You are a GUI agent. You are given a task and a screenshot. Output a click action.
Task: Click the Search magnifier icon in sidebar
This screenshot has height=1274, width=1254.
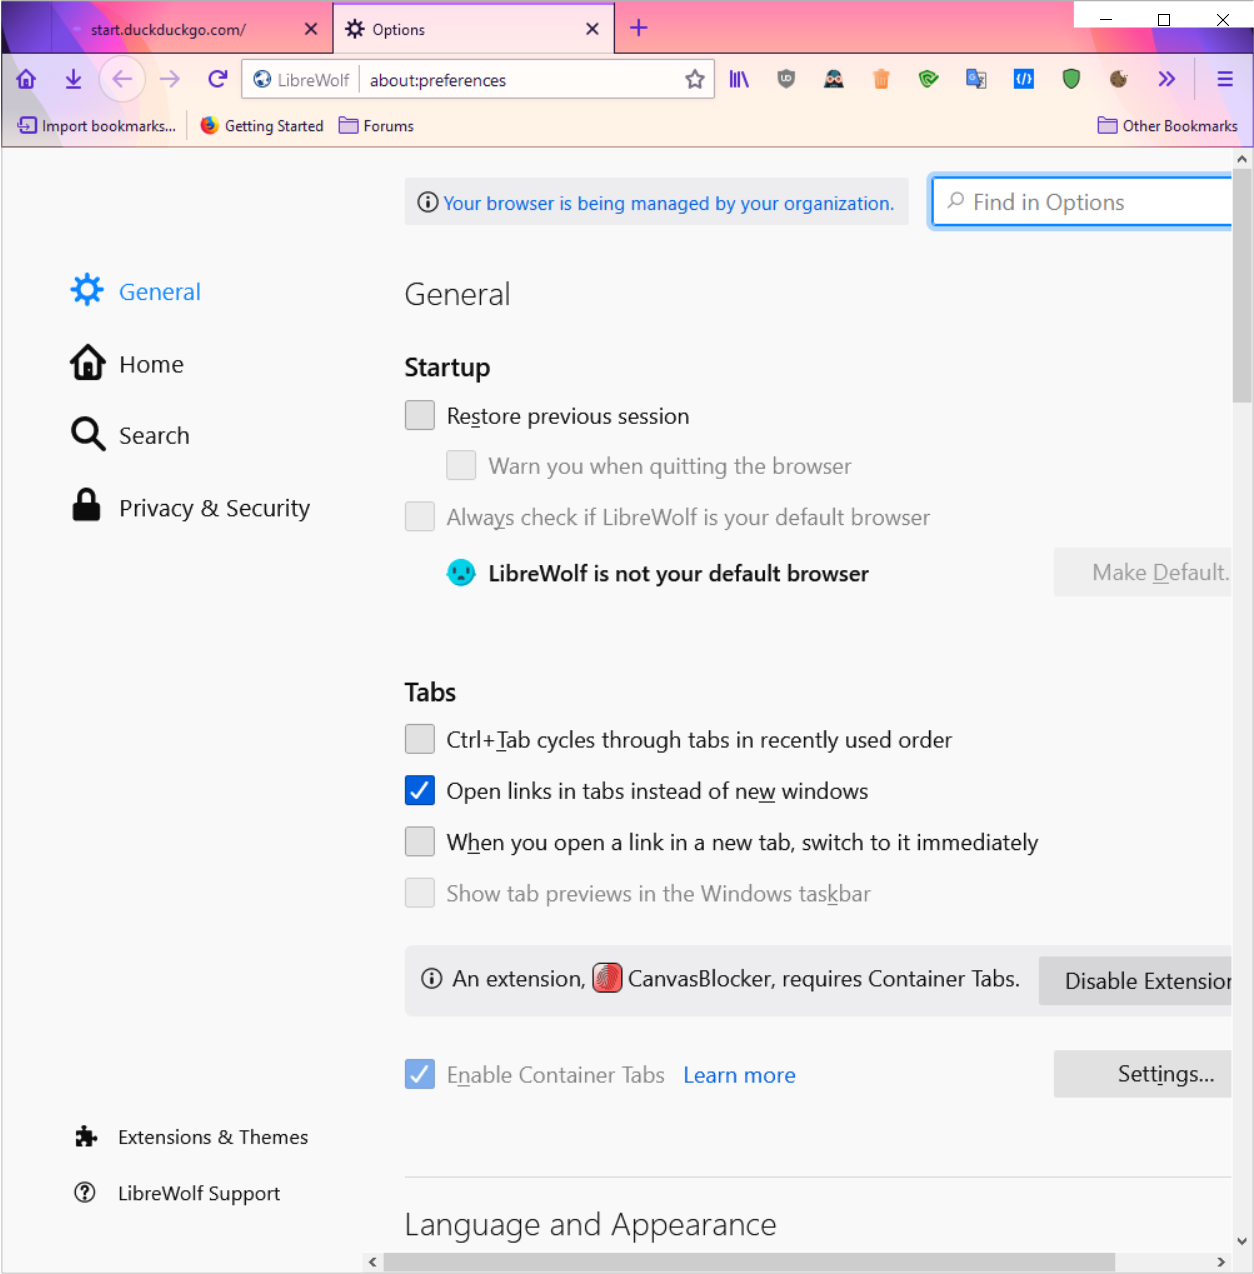[88, 434]
